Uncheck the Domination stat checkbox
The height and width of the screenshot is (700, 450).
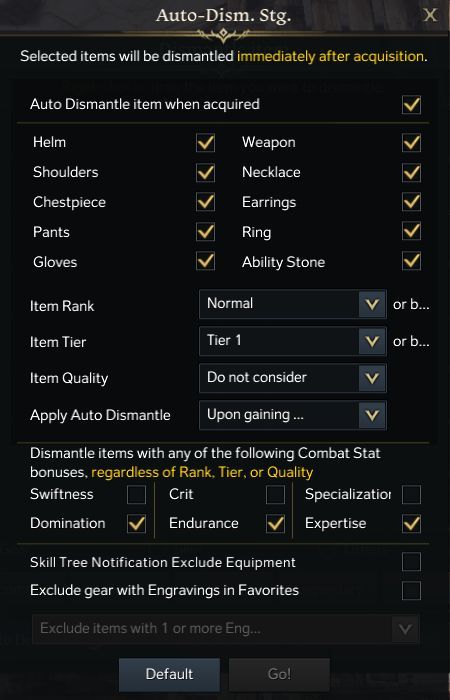(x=136, y=524)
